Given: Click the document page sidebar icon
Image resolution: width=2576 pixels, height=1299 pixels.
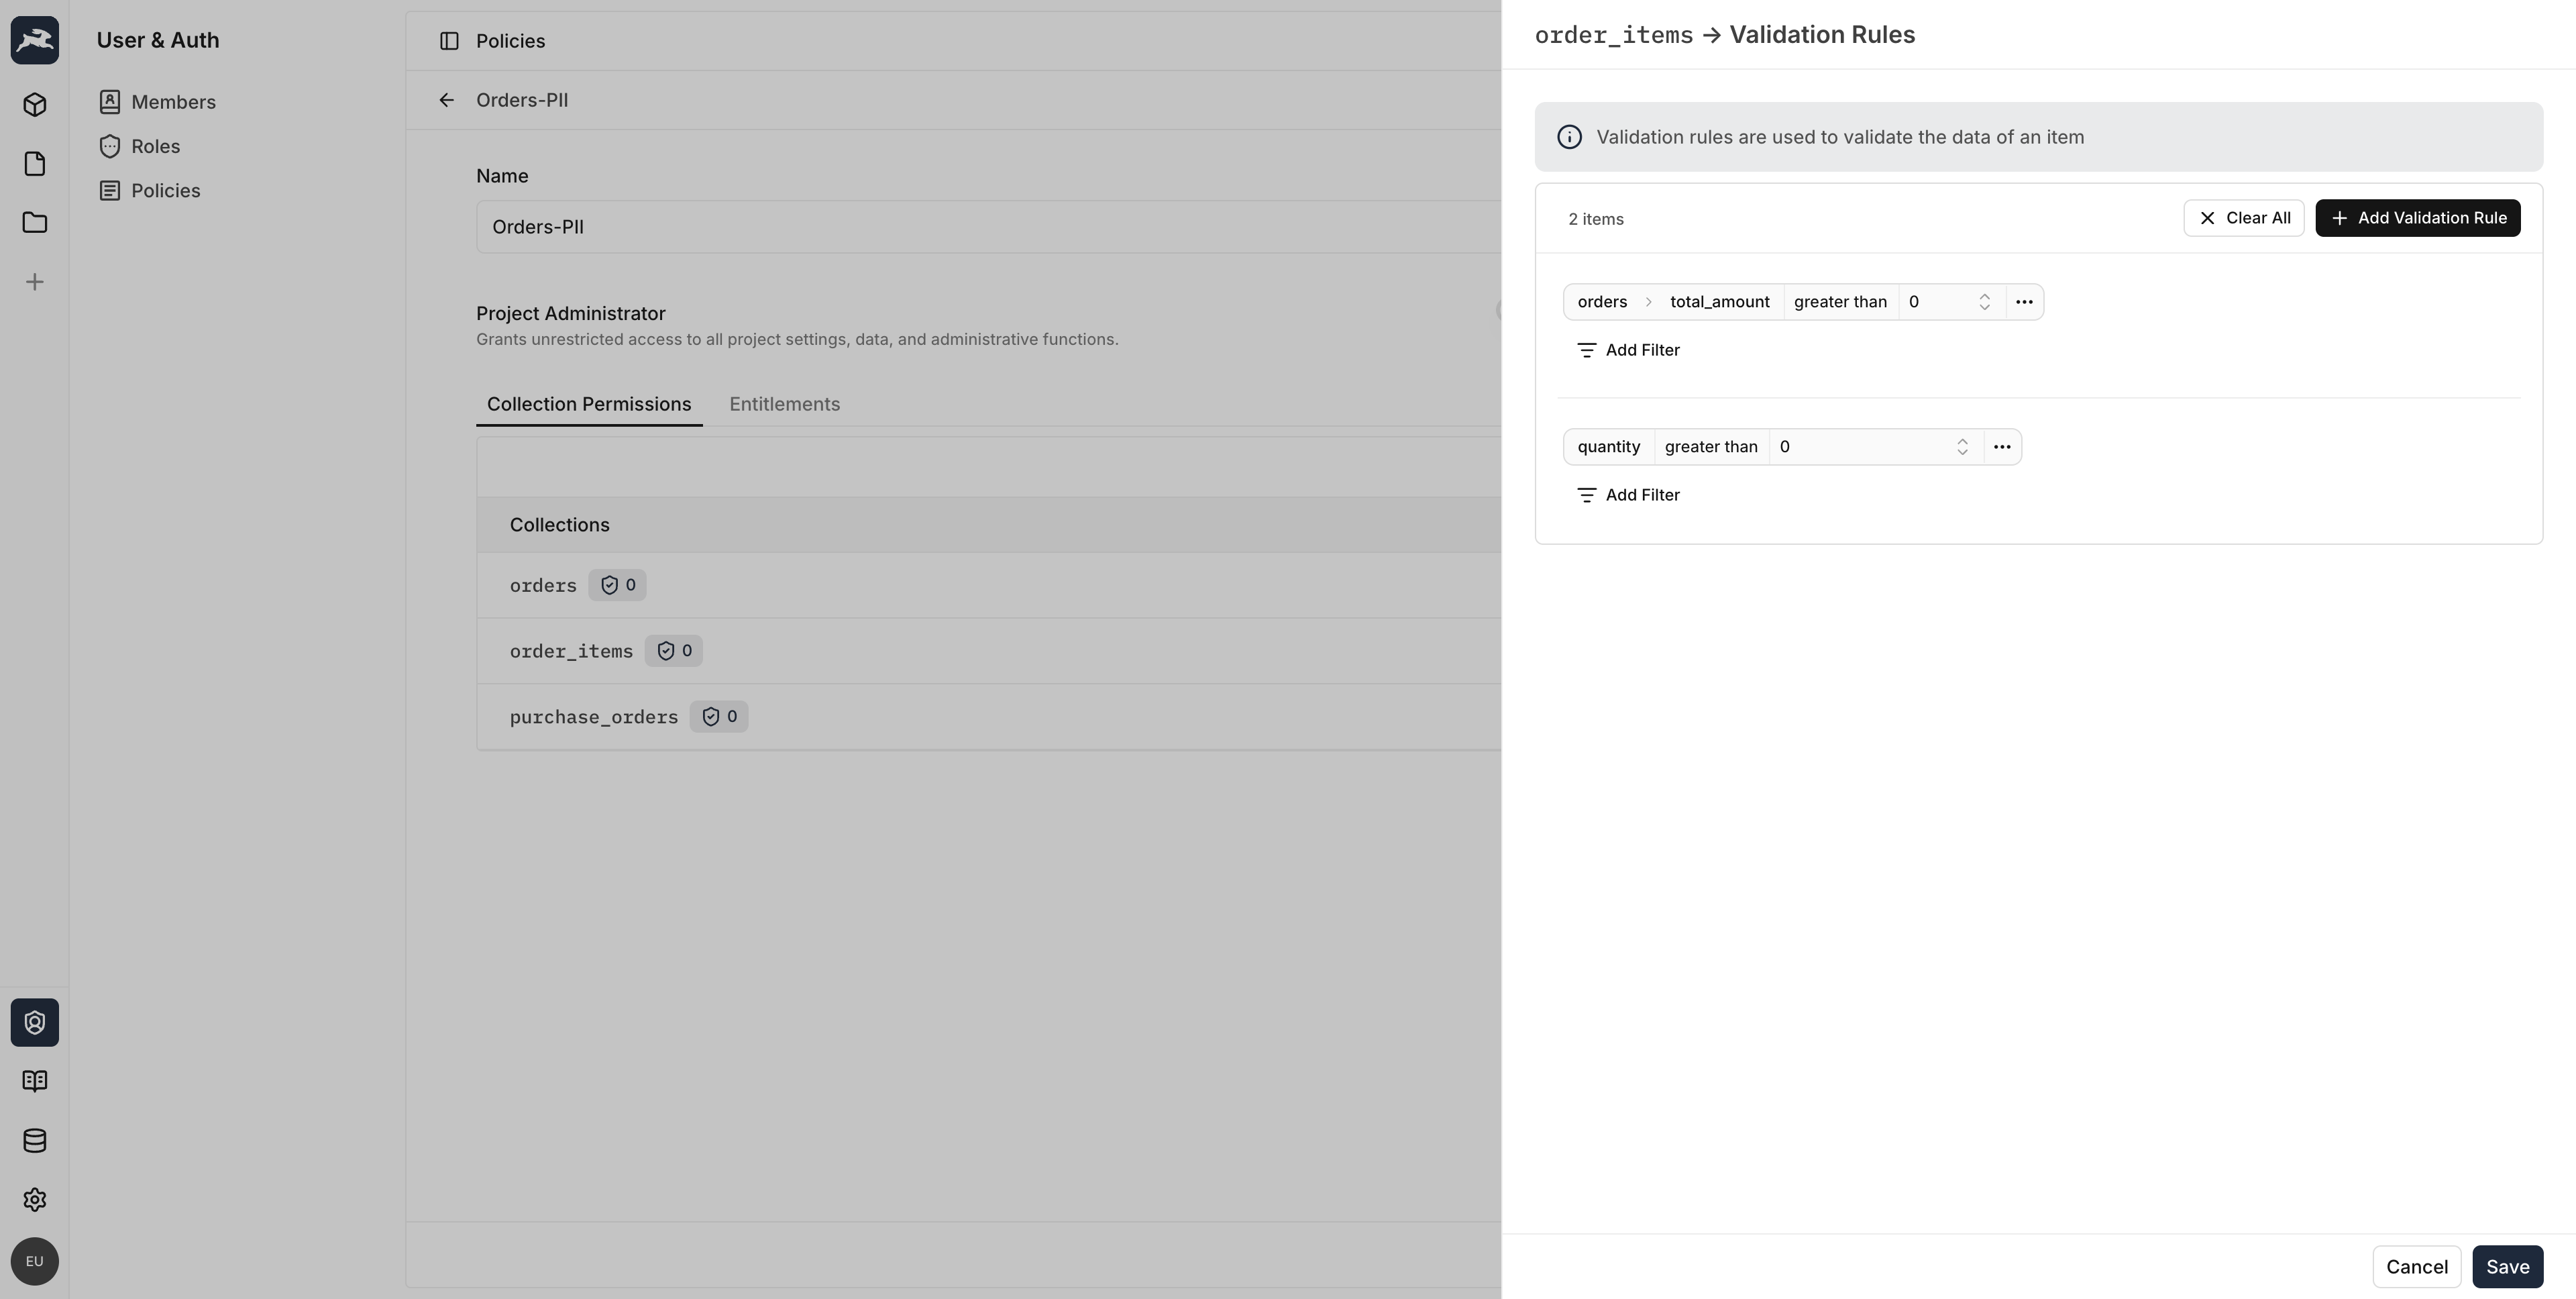Looking at the screenshot, I should point(34,164).
